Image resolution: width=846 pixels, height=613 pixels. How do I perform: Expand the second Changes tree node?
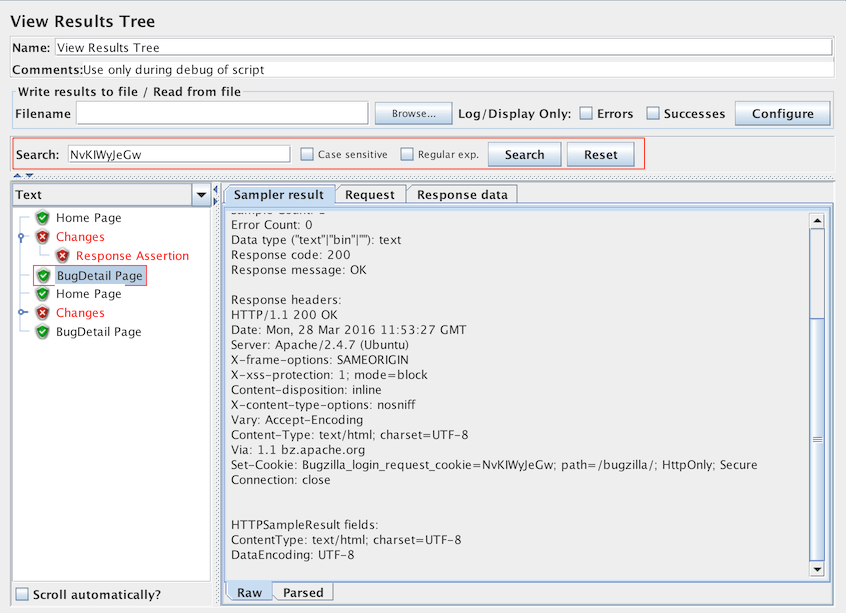point(21,313)
